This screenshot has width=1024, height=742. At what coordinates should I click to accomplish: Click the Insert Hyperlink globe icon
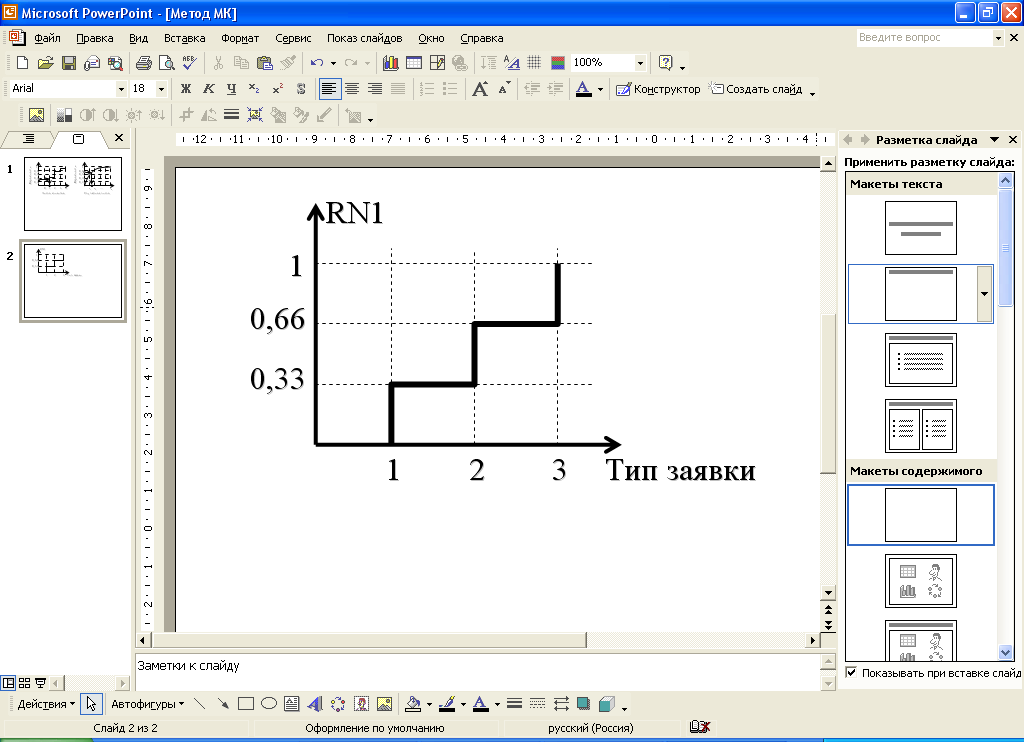click(x=460, y=63)
